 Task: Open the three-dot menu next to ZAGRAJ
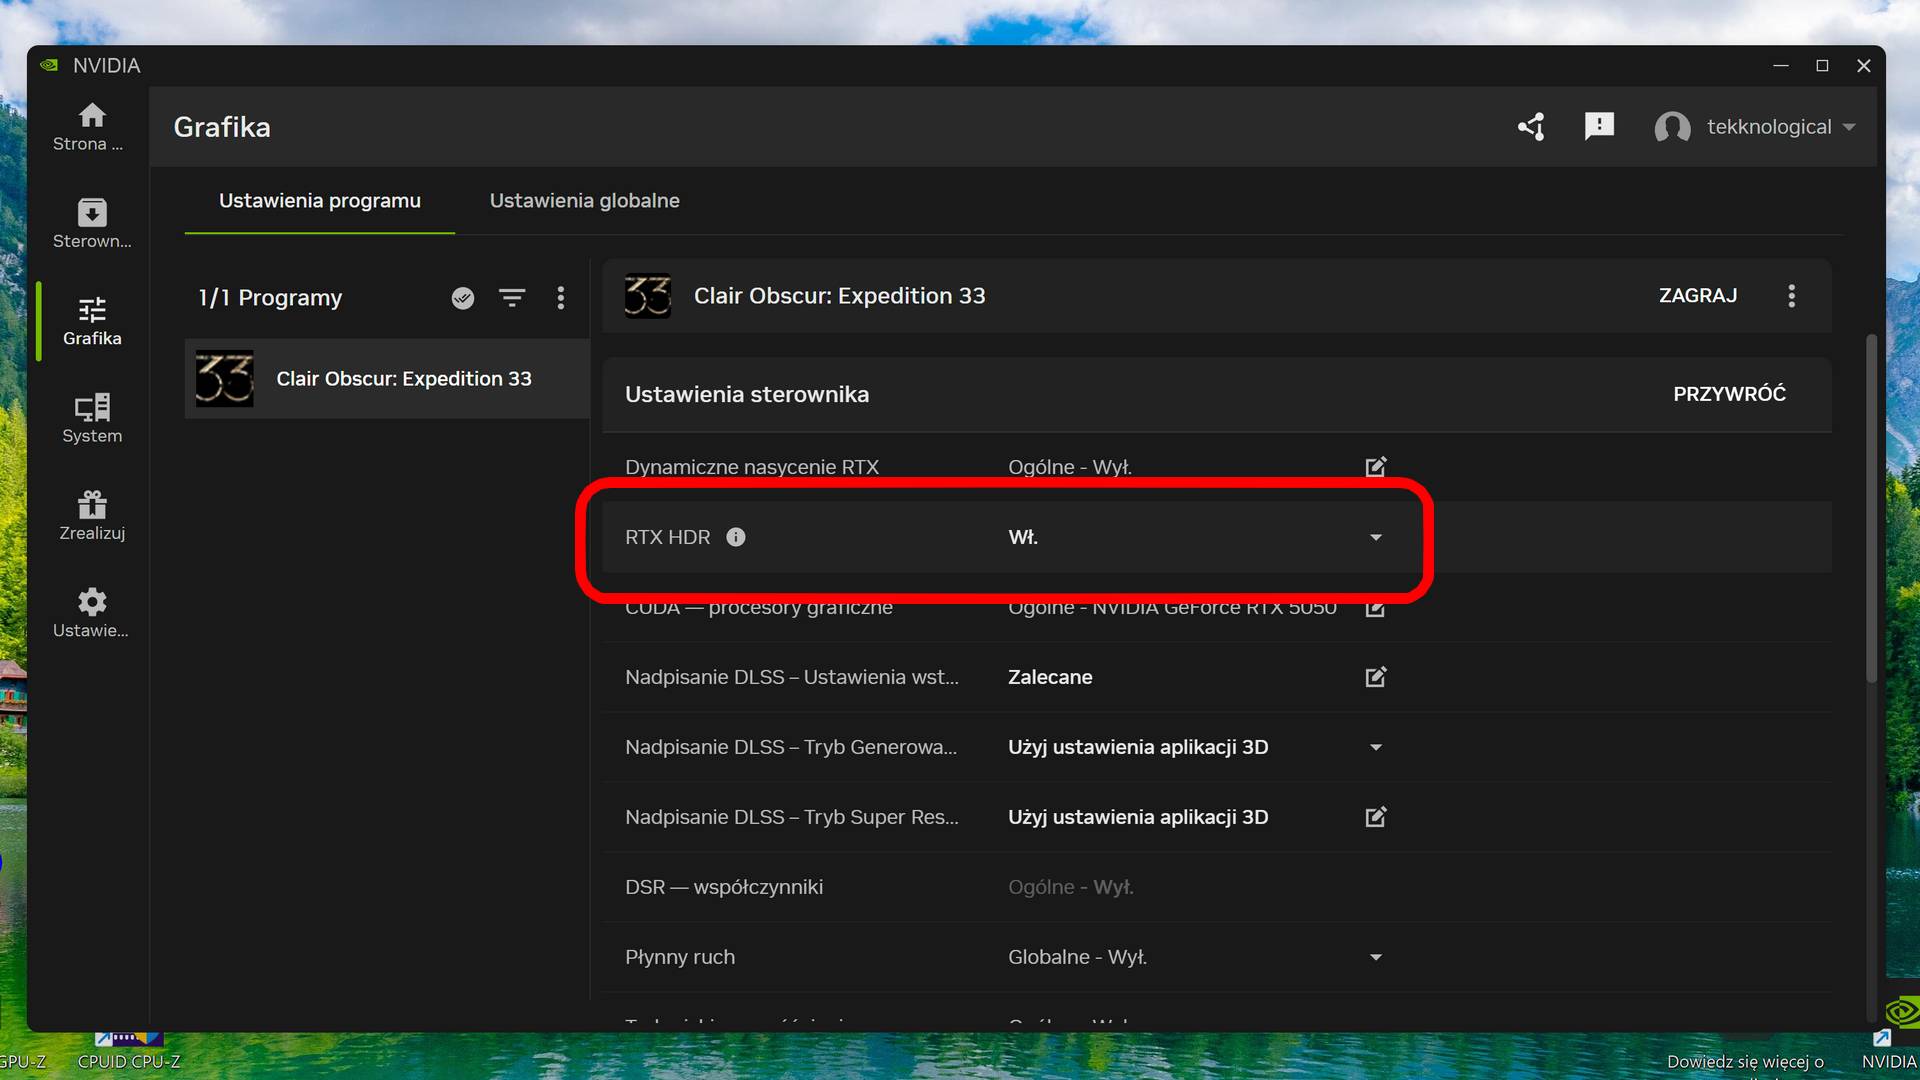click(x=1792, y=295)
